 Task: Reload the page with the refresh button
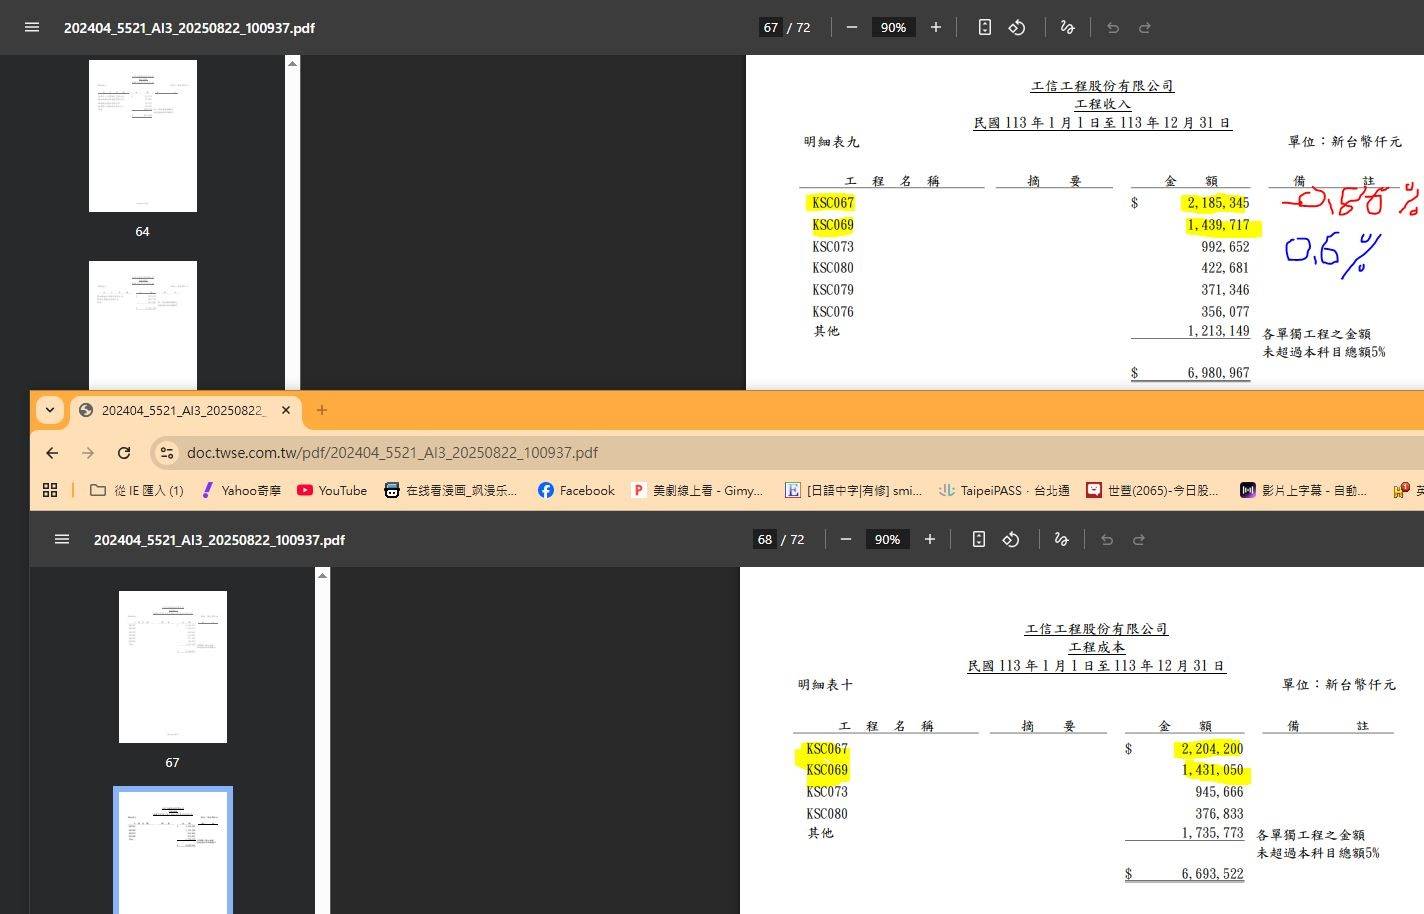pyautogui.click(x=124, y=453)
